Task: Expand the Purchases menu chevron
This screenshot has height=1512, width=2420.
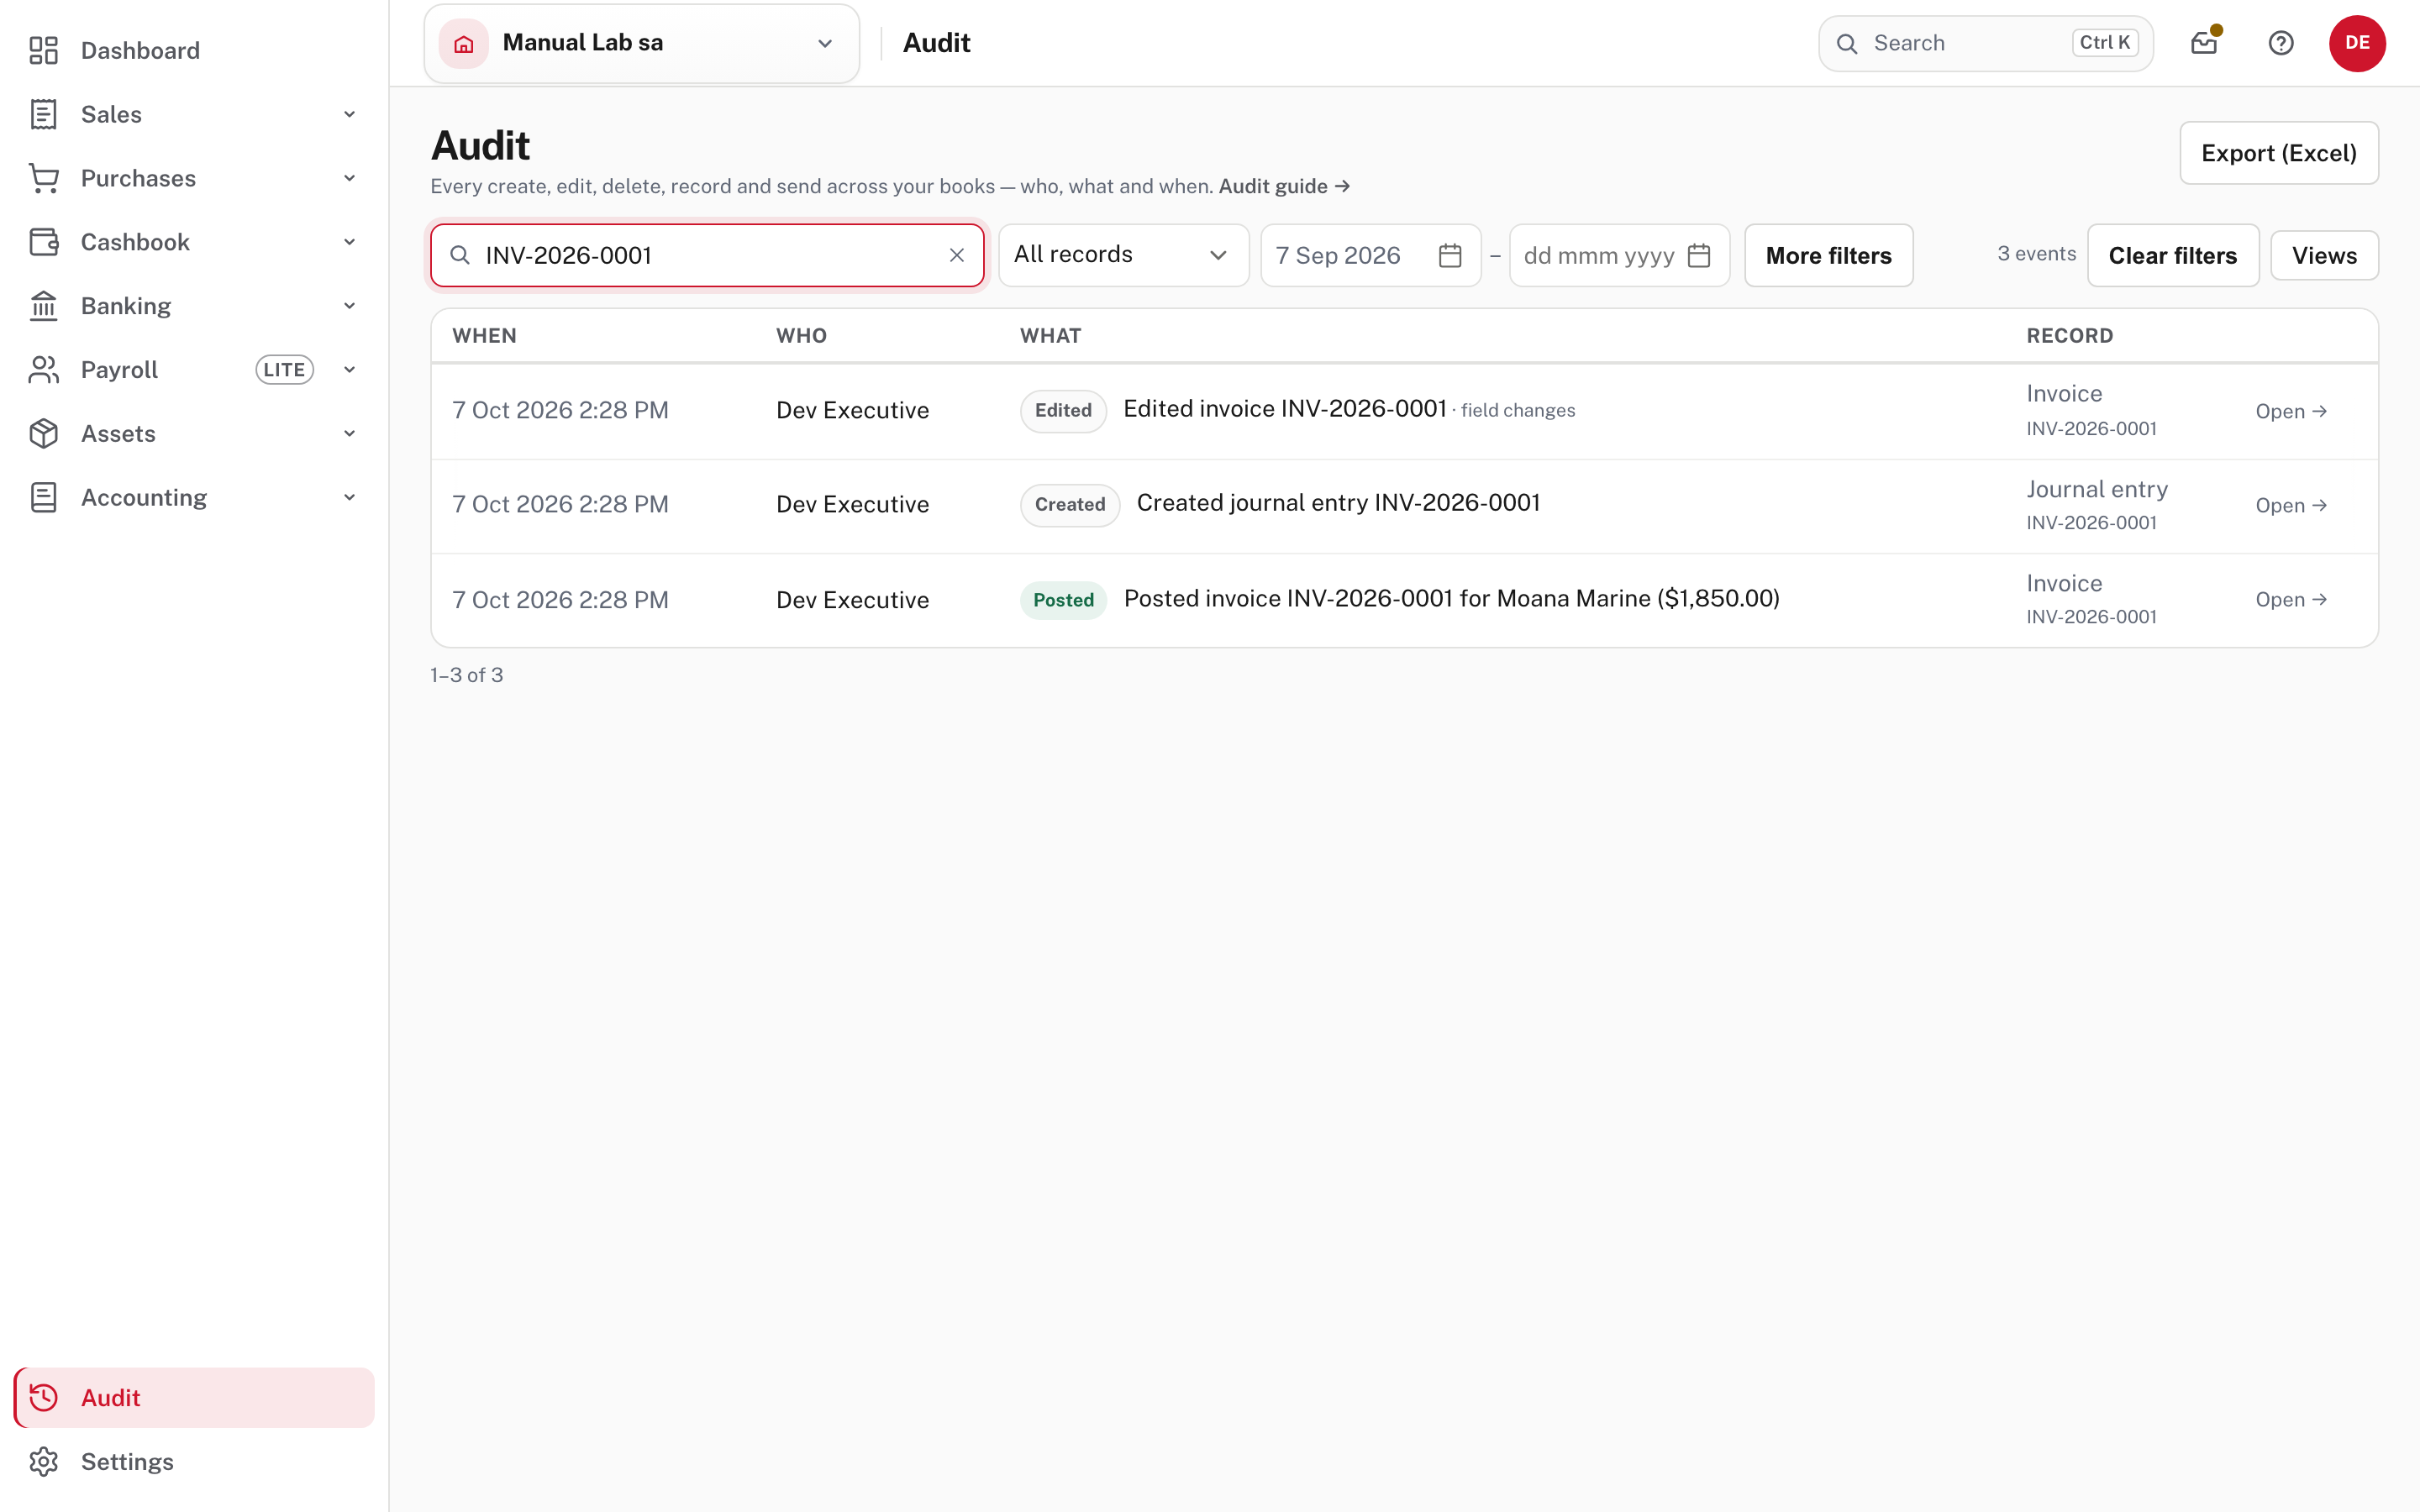Action: 350,178
